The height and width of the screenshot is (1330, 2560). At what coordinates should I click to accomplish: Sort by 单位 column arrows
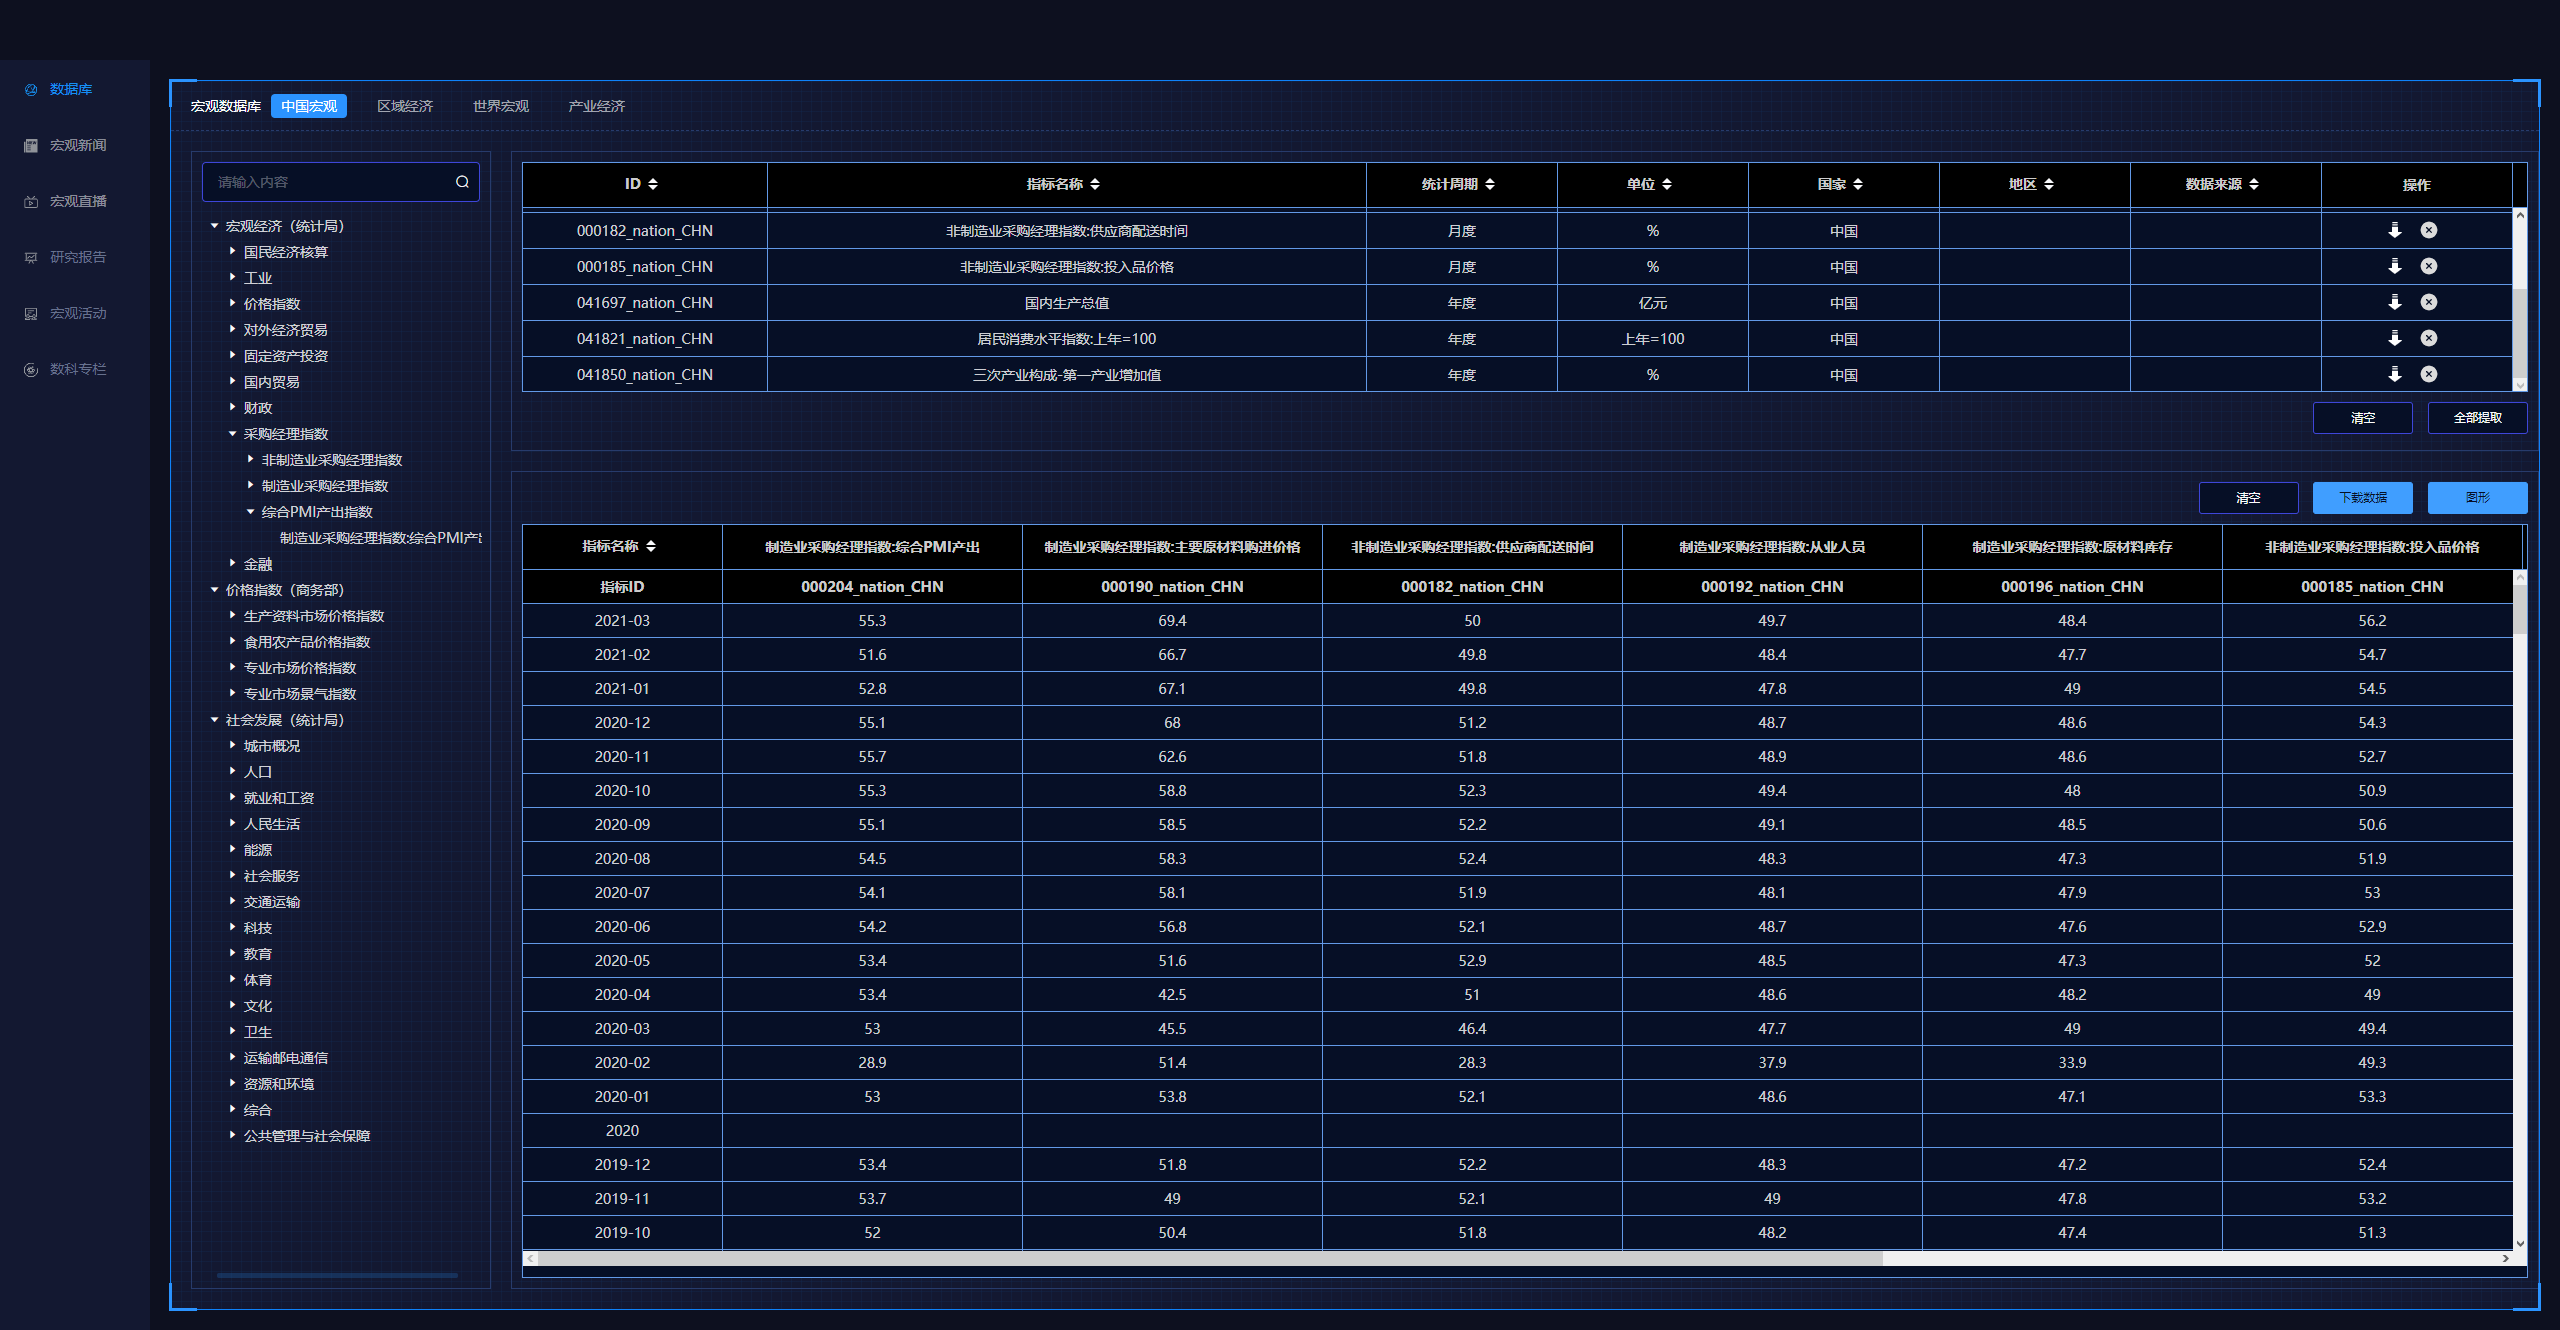pyautogui.click(x=1667, y=184)
